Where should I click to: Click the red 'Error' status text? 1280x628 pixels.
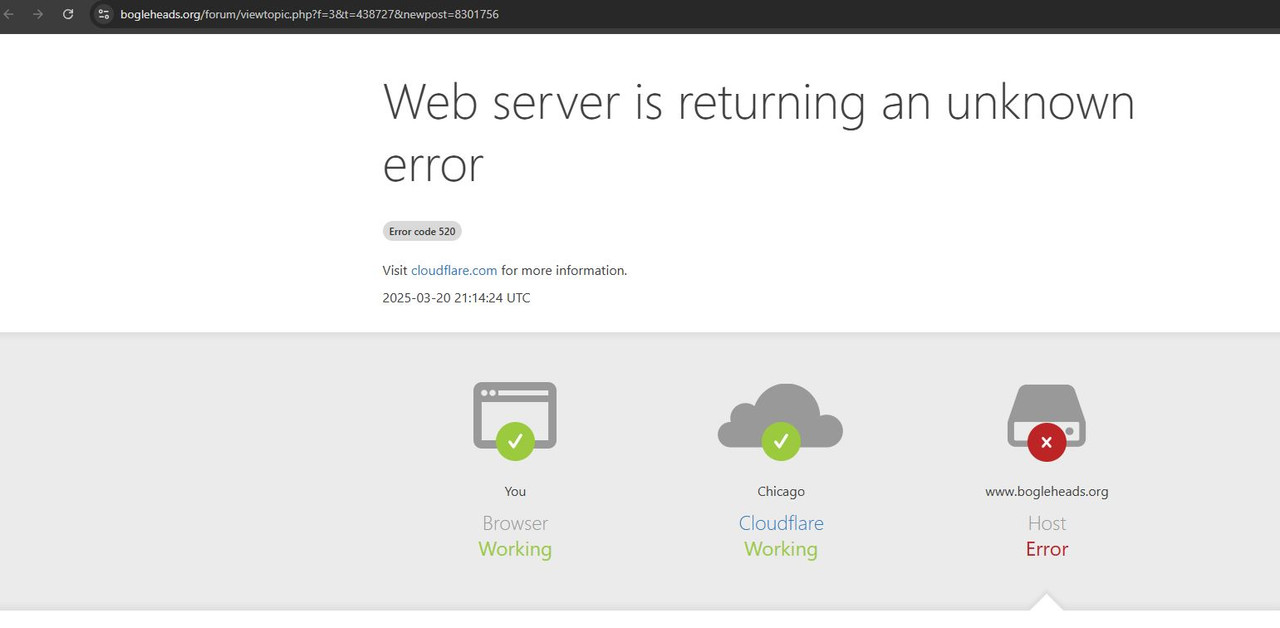pos(1047,549)
